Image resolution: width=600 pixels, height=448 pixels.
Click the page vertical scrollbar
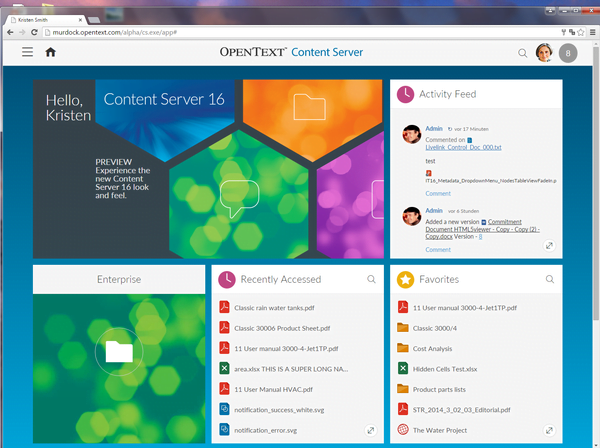point(595,184)
